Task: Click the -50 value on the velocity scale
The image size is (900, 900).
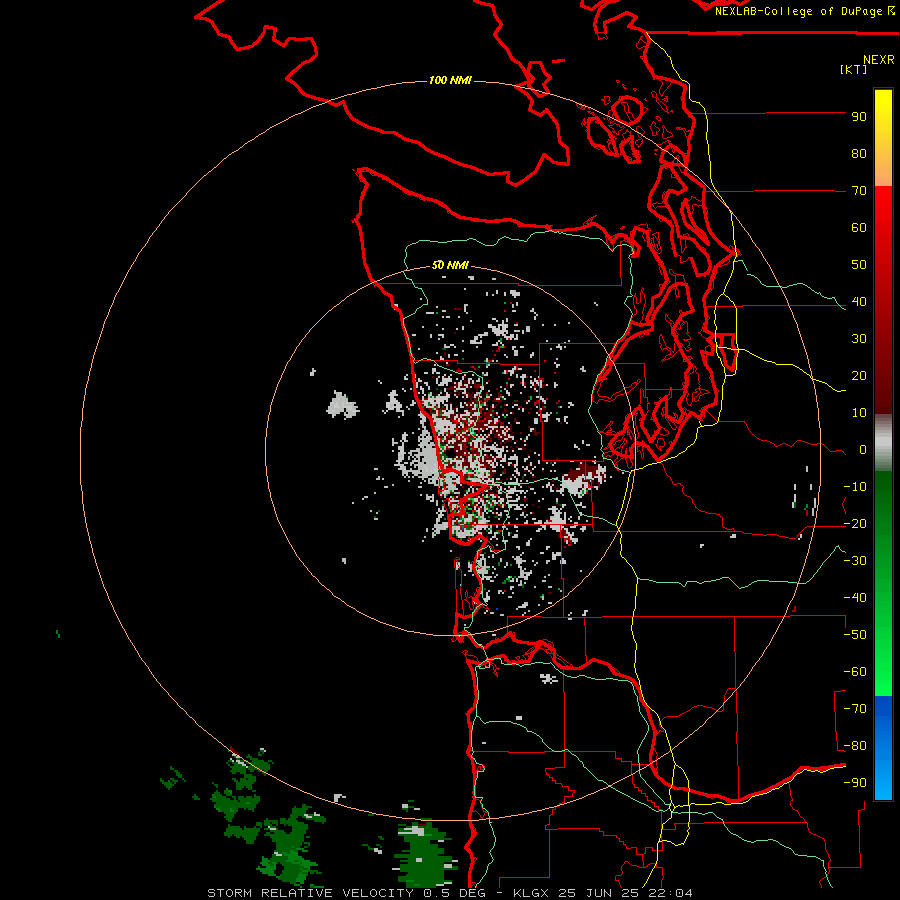Action: click(855, 635)
